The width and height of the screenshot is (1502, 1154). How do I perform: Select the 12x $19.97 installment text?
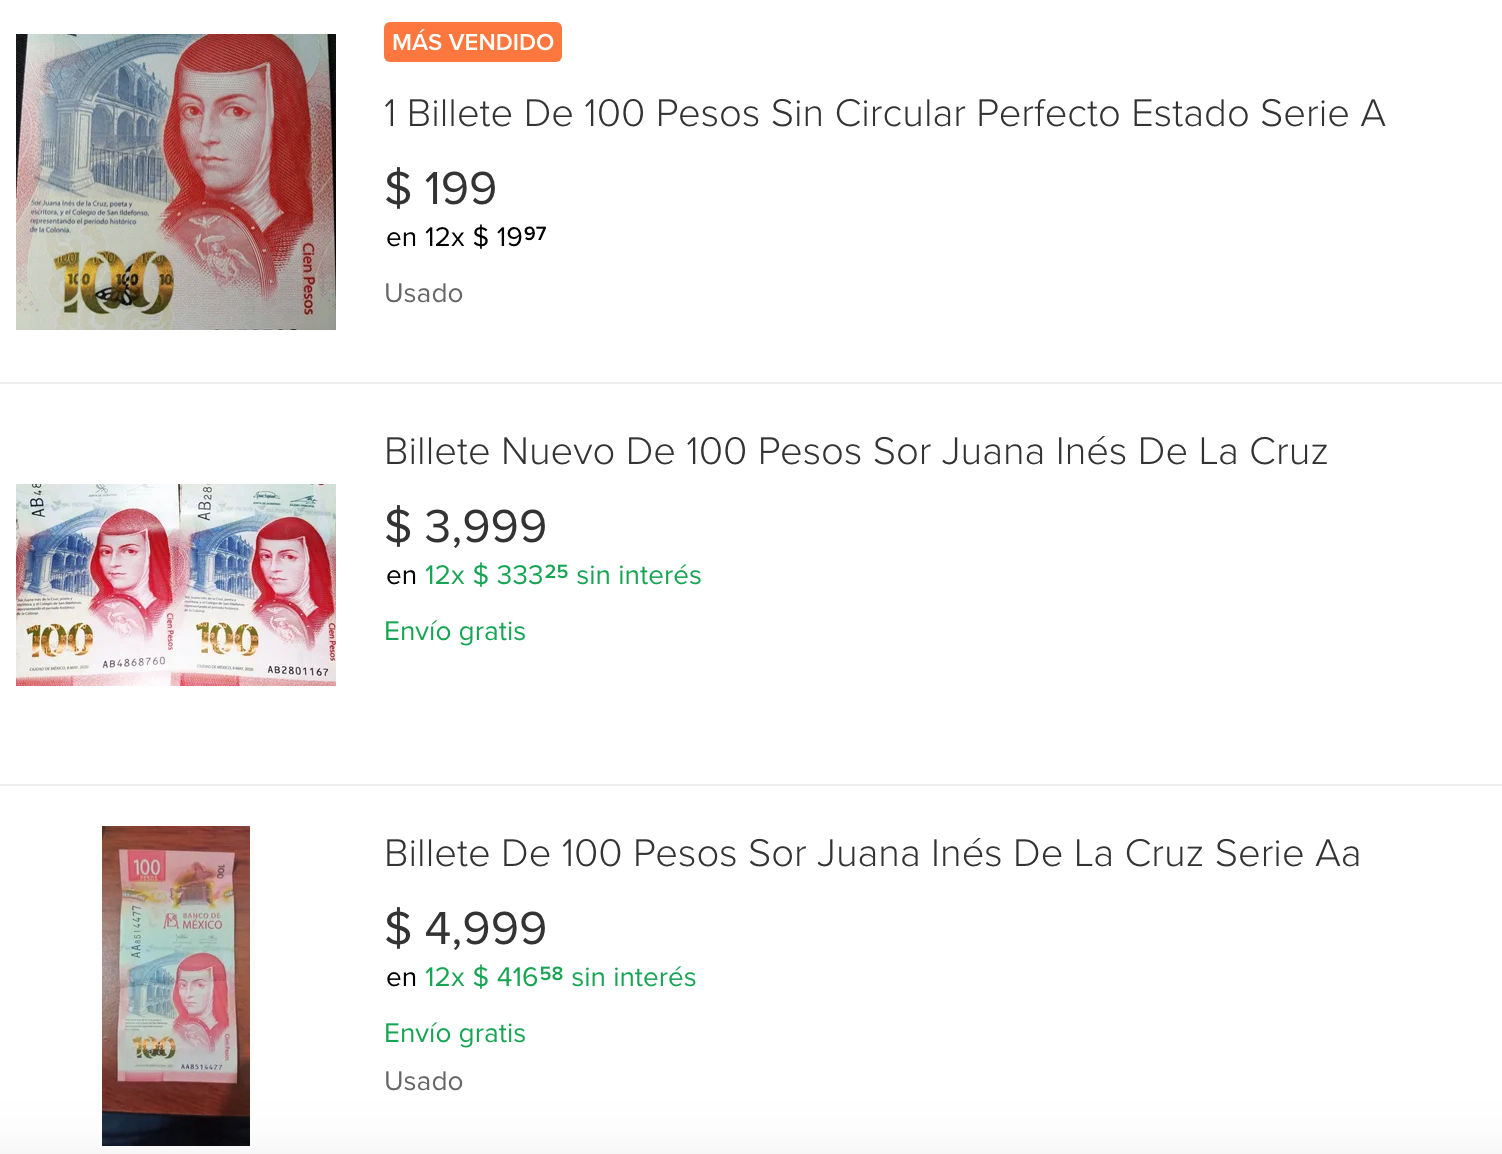click(x=466, y=237)
